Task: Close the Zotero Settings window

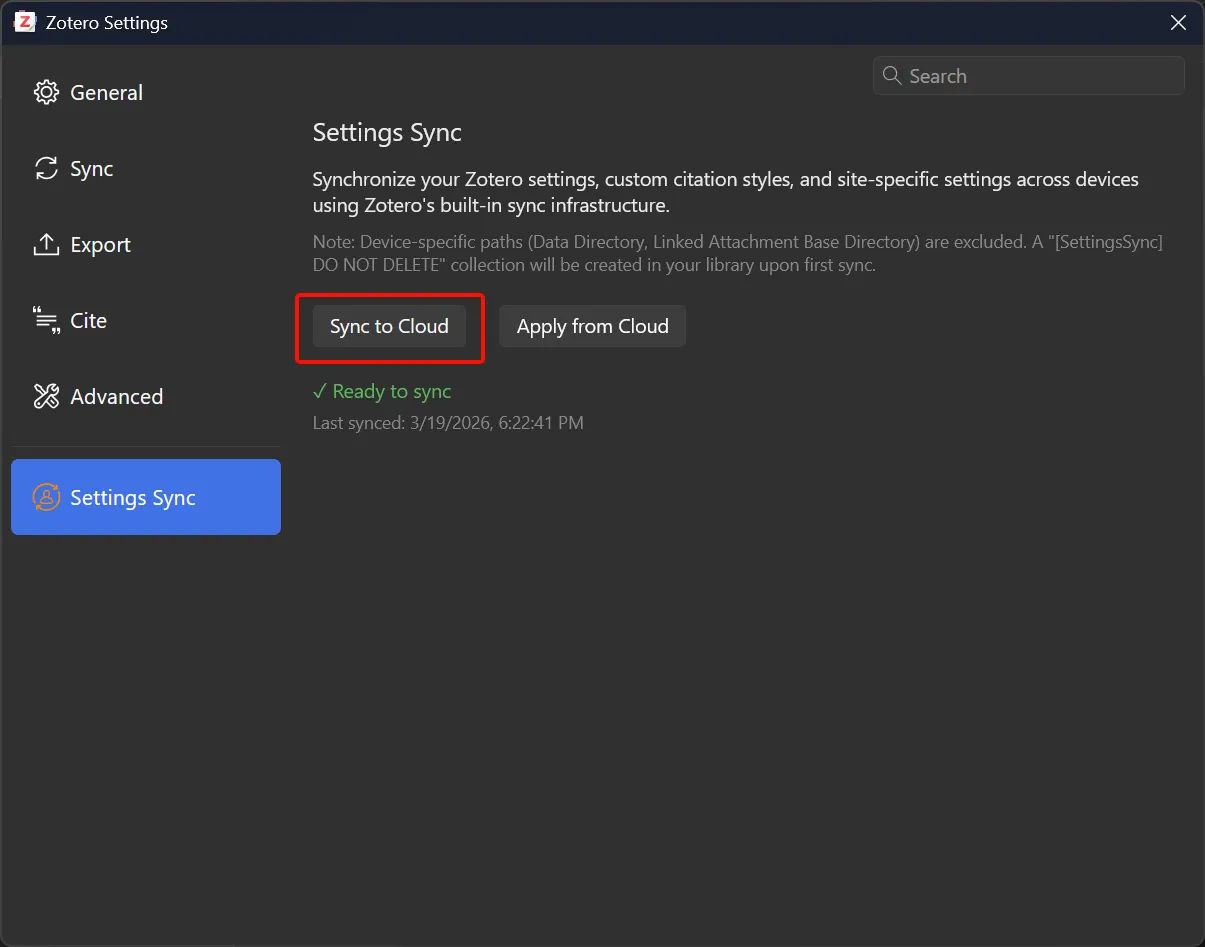Action: tap(1177, 22)
